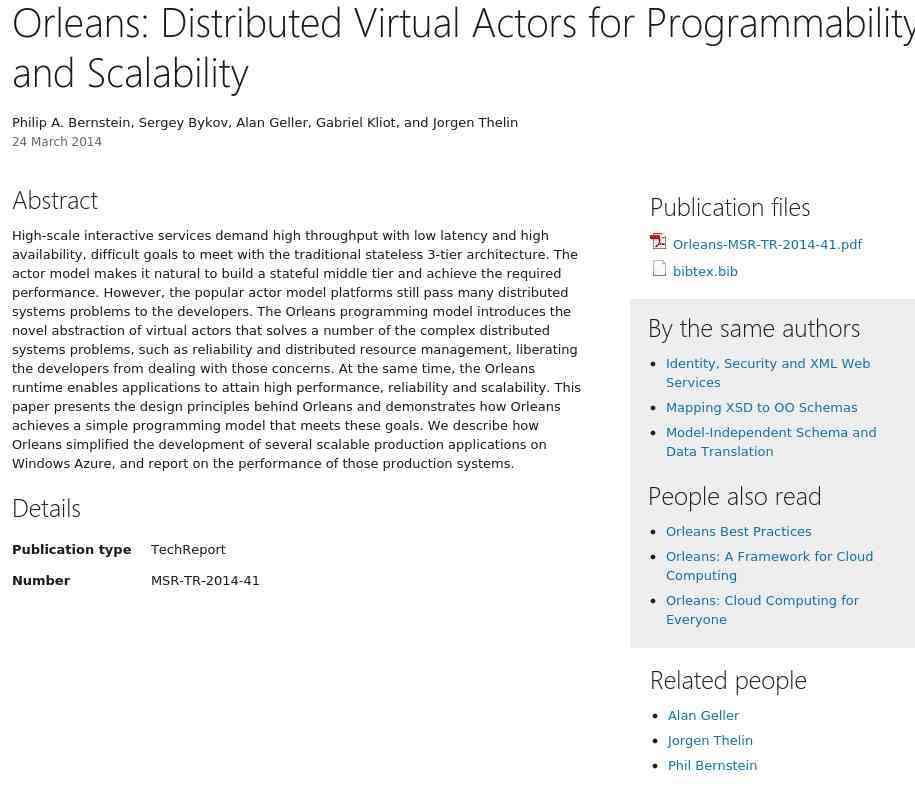Open Orleans Best Practices link
915x800 pixels.
pos(738,532)
